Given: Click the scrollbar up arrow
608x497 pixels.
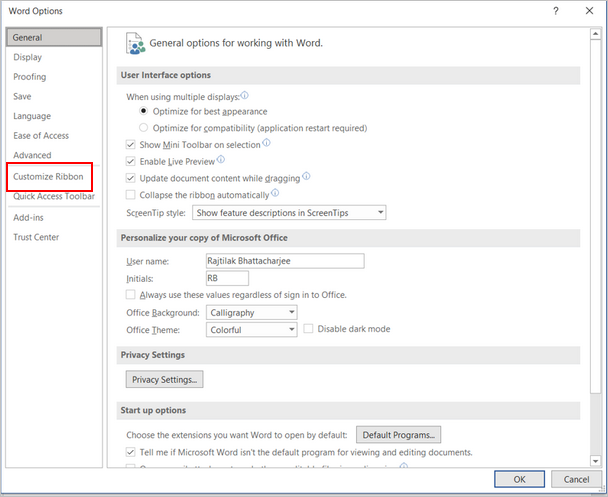Looking at the screenshot, I should [595, 34].
